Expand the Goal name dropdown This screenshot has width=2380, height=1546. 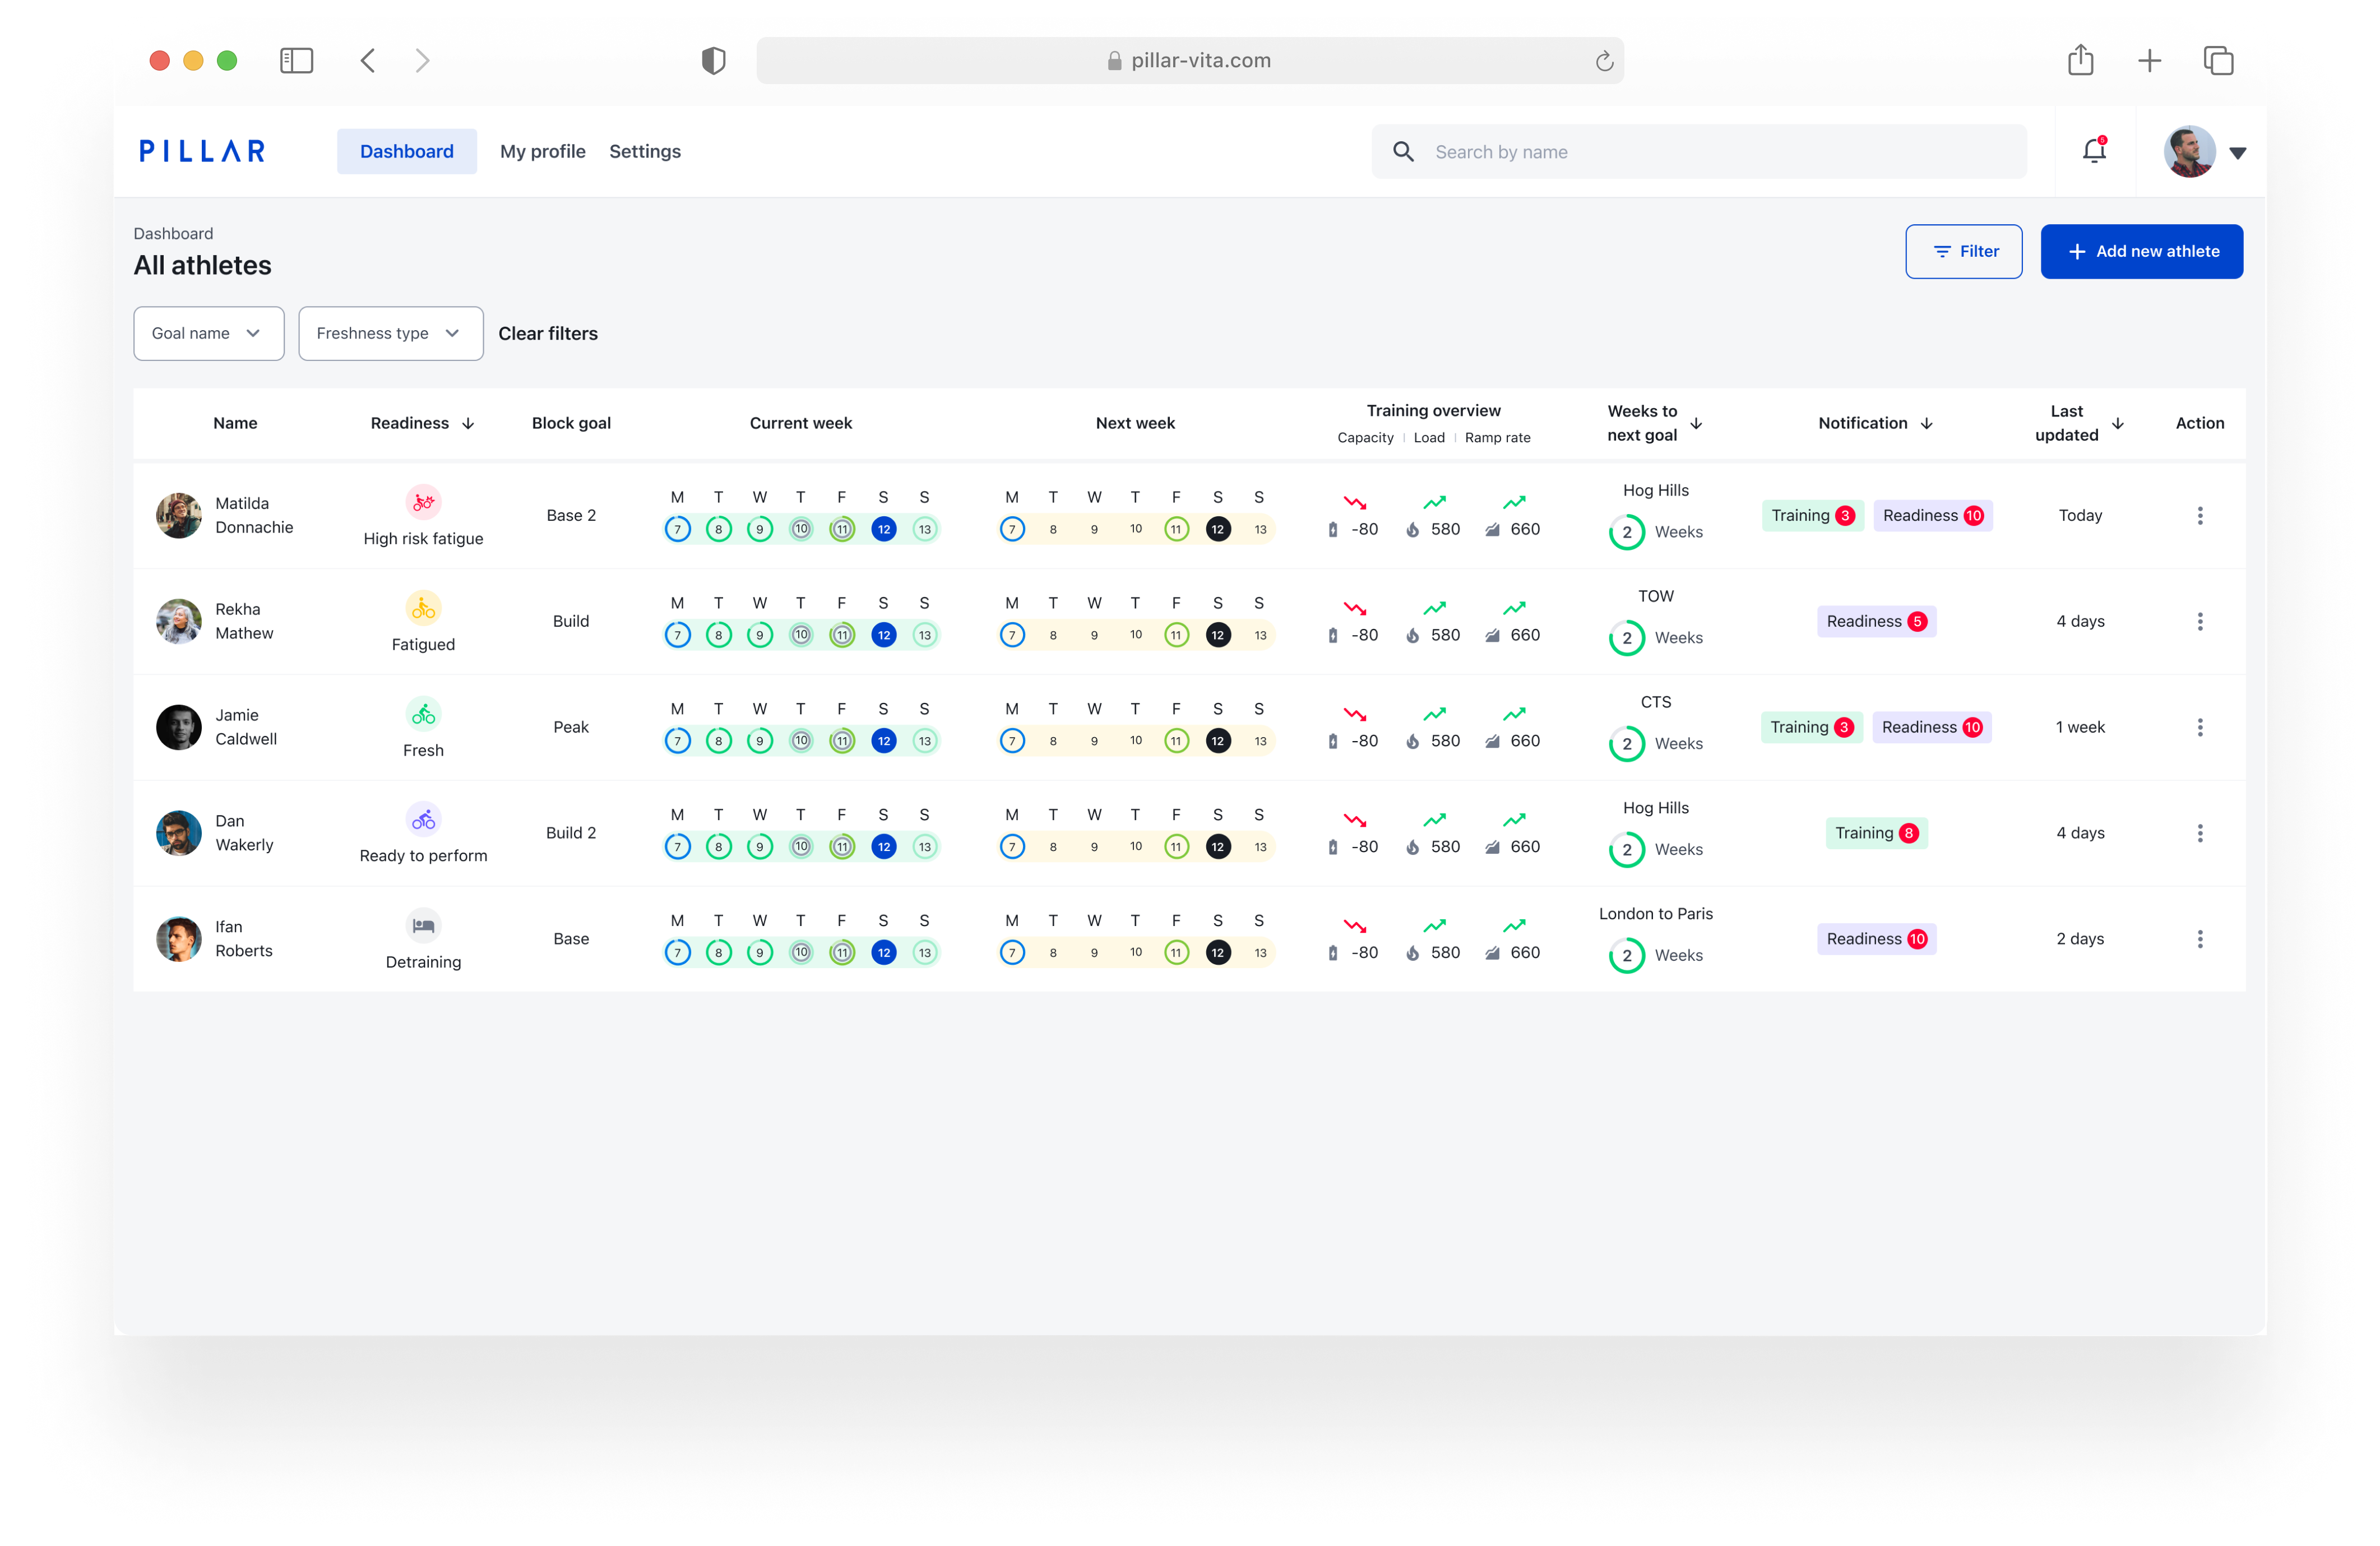(208, 333)
